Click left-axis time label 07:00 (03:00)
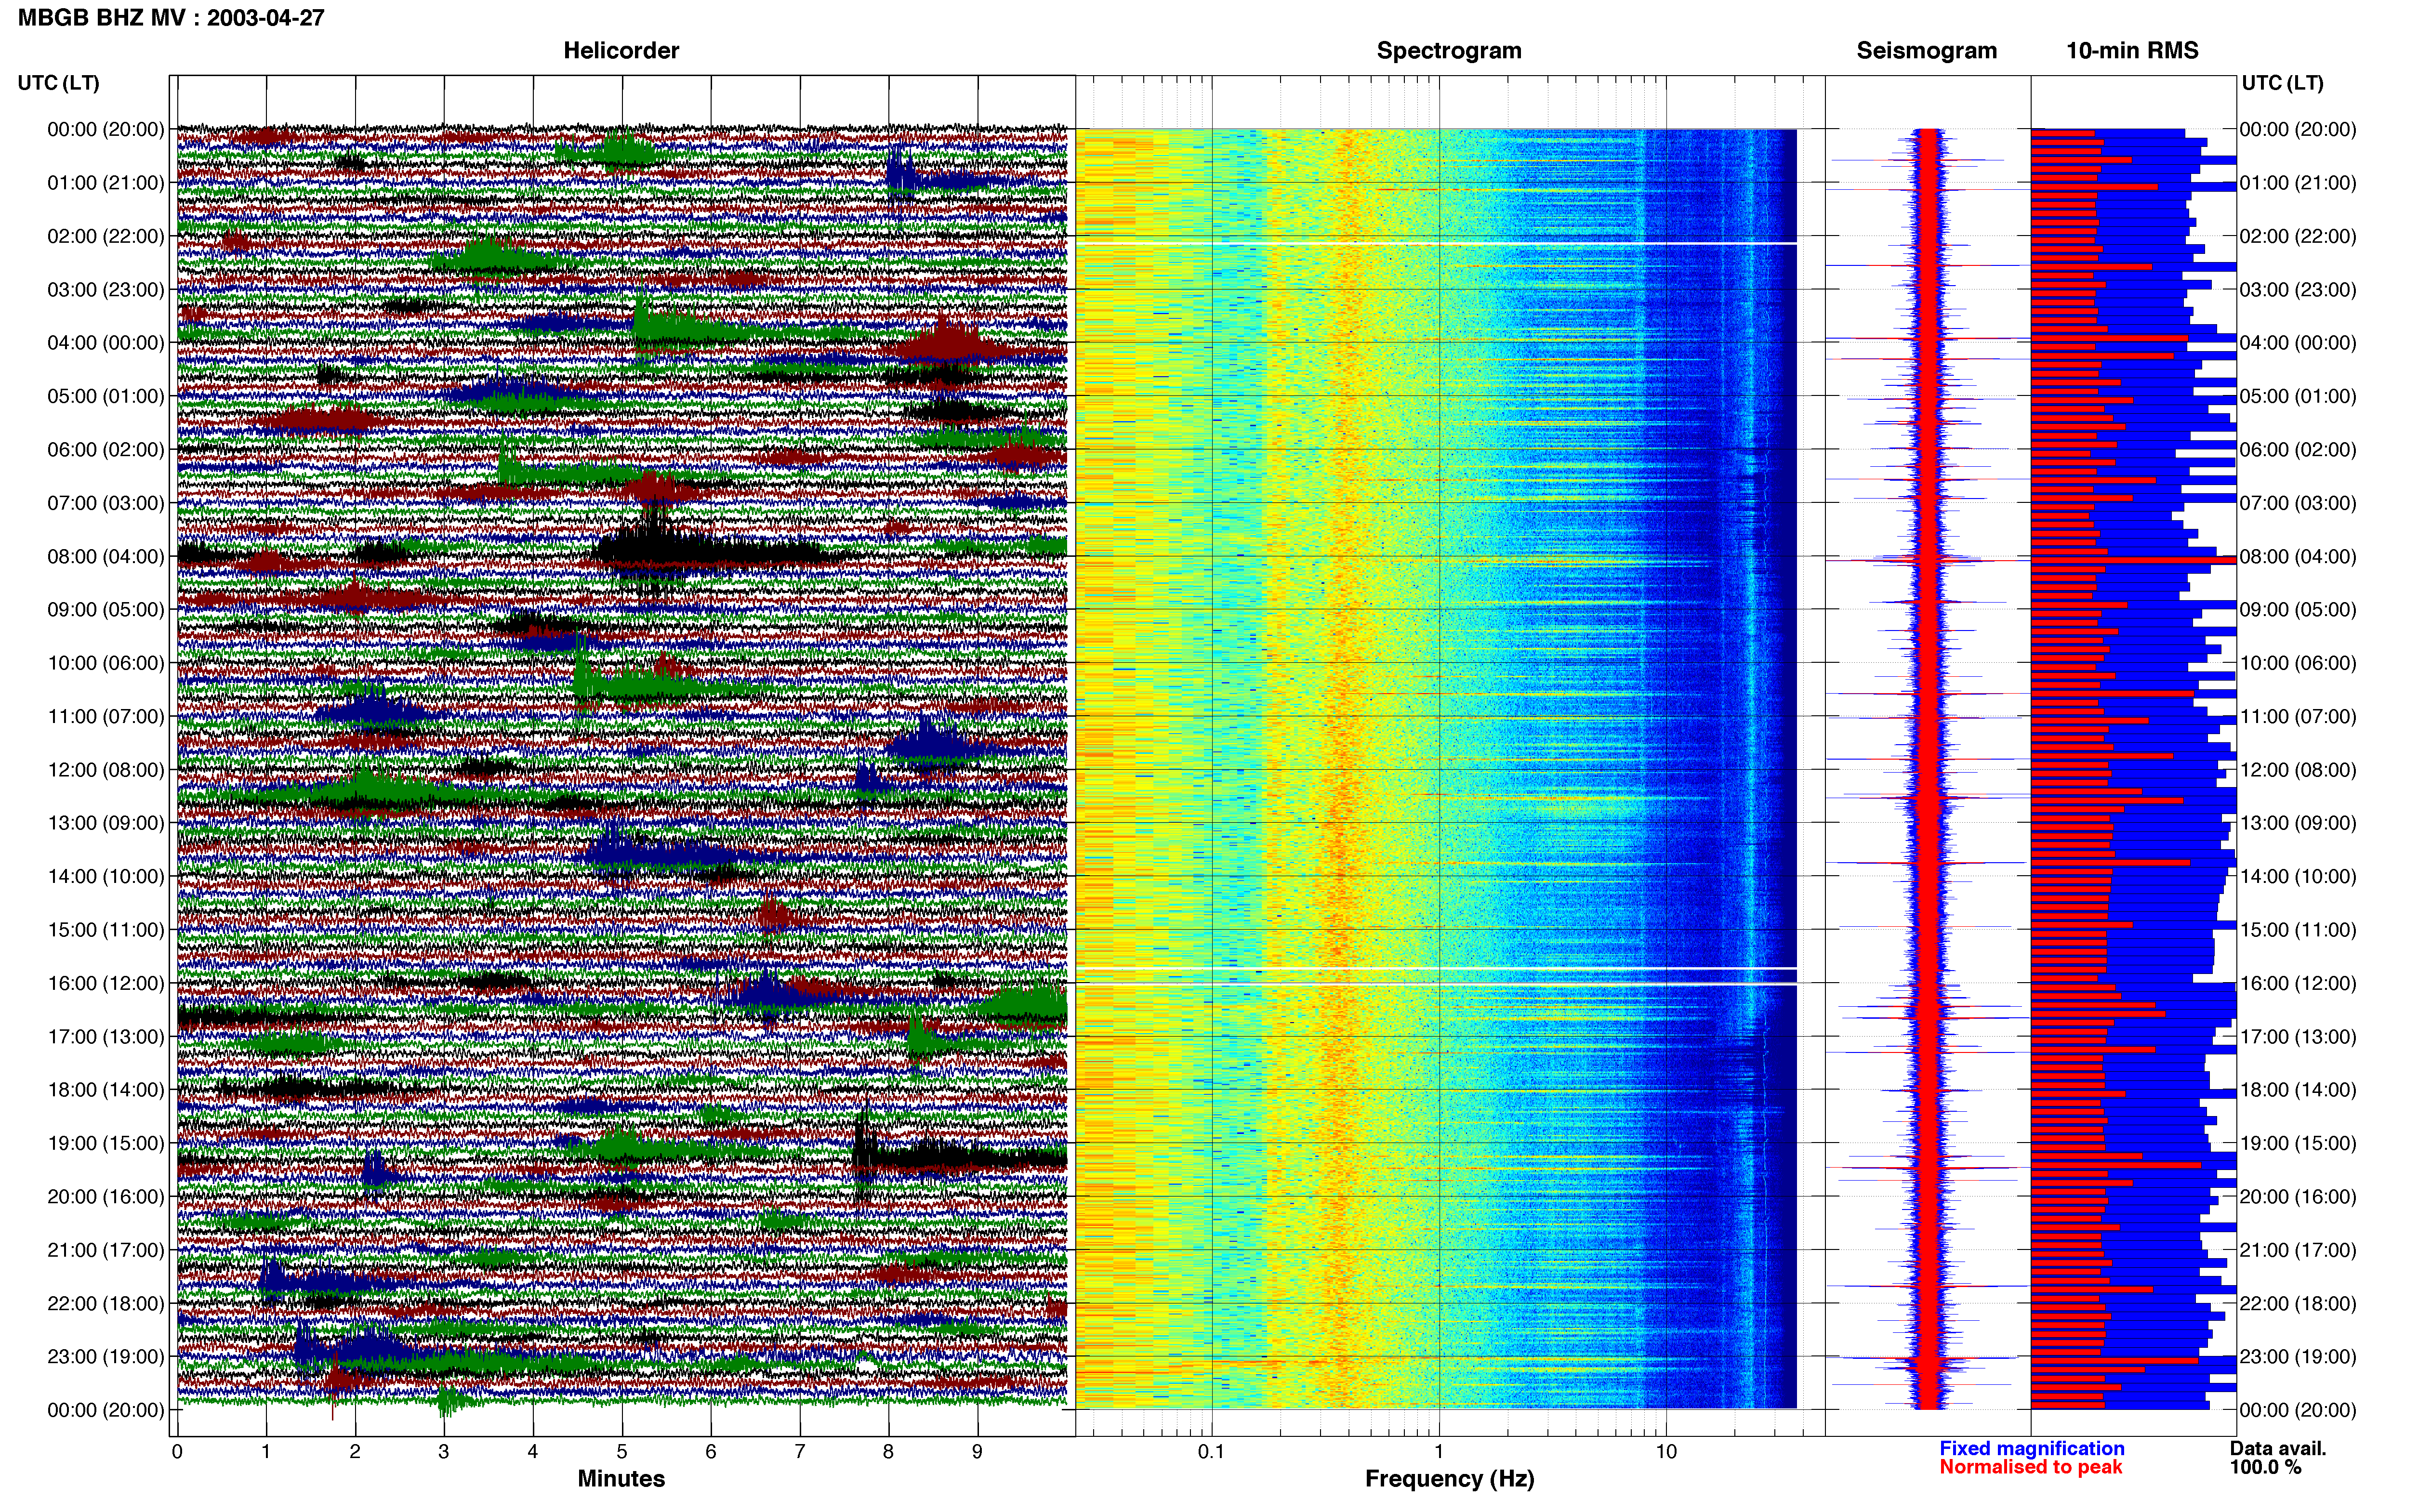 [x=106, y=503]
